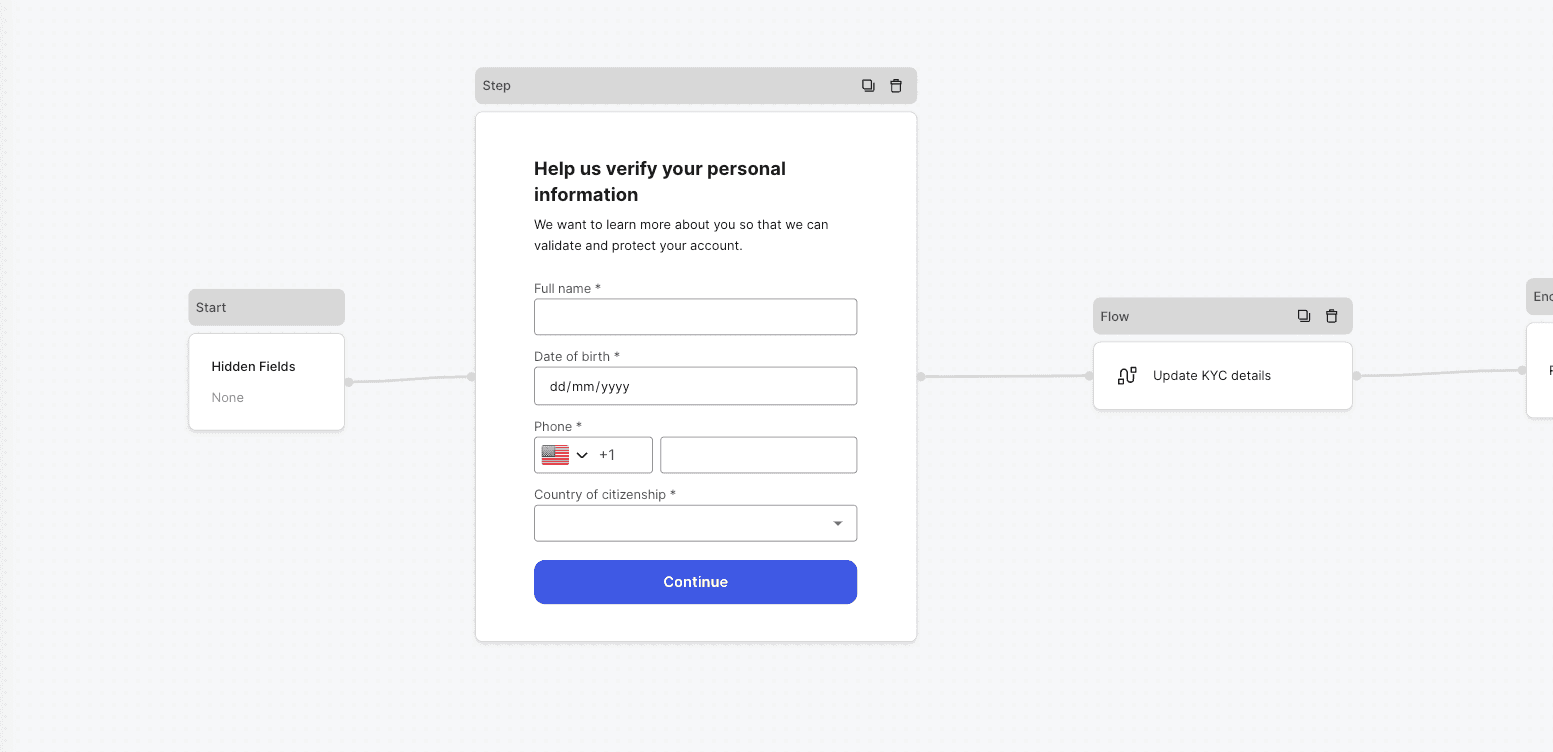Screen dimensions: 1553x752
Task: Delete the Step node via its trash icon
Action: click(x=896, y=86)
